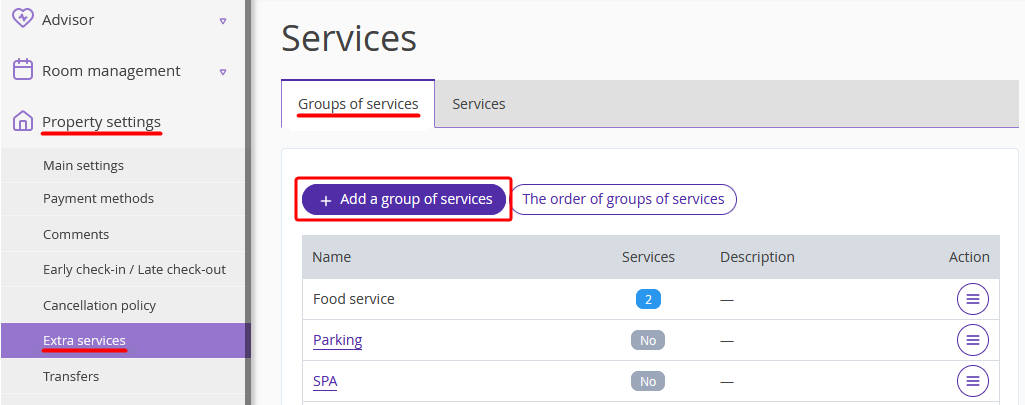Switch to the Services tab
This screenshot has width=1025, height=405.
(x=479, y=104)
